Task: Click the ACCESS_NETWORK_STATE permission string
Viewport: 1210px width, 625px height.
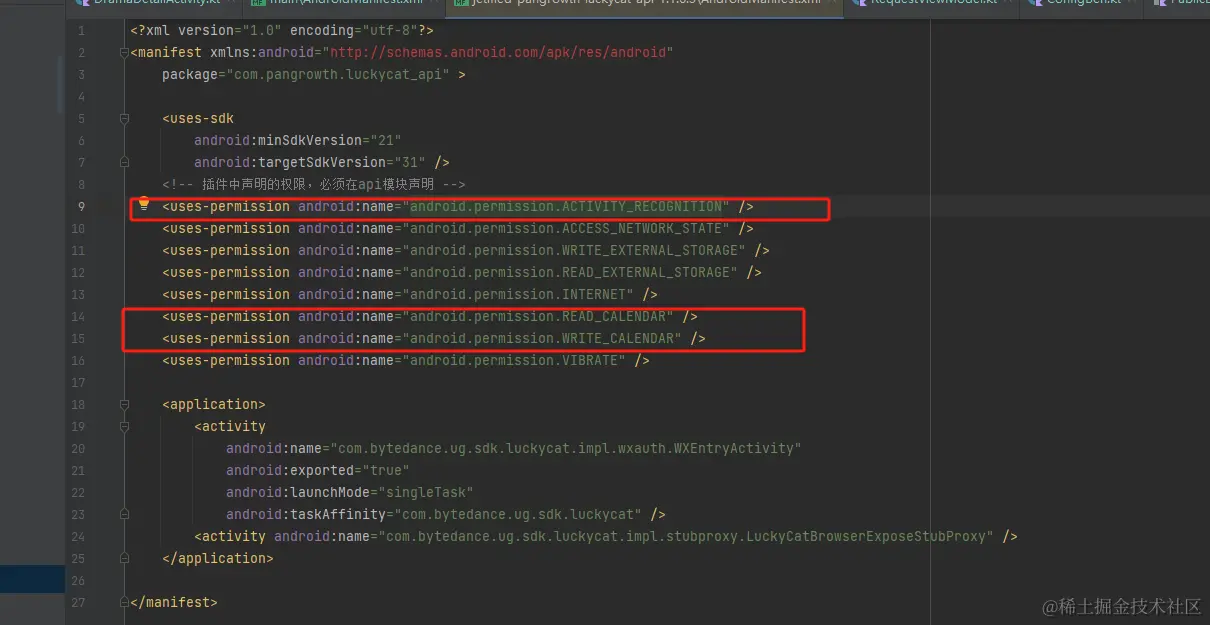Action: 566,228
